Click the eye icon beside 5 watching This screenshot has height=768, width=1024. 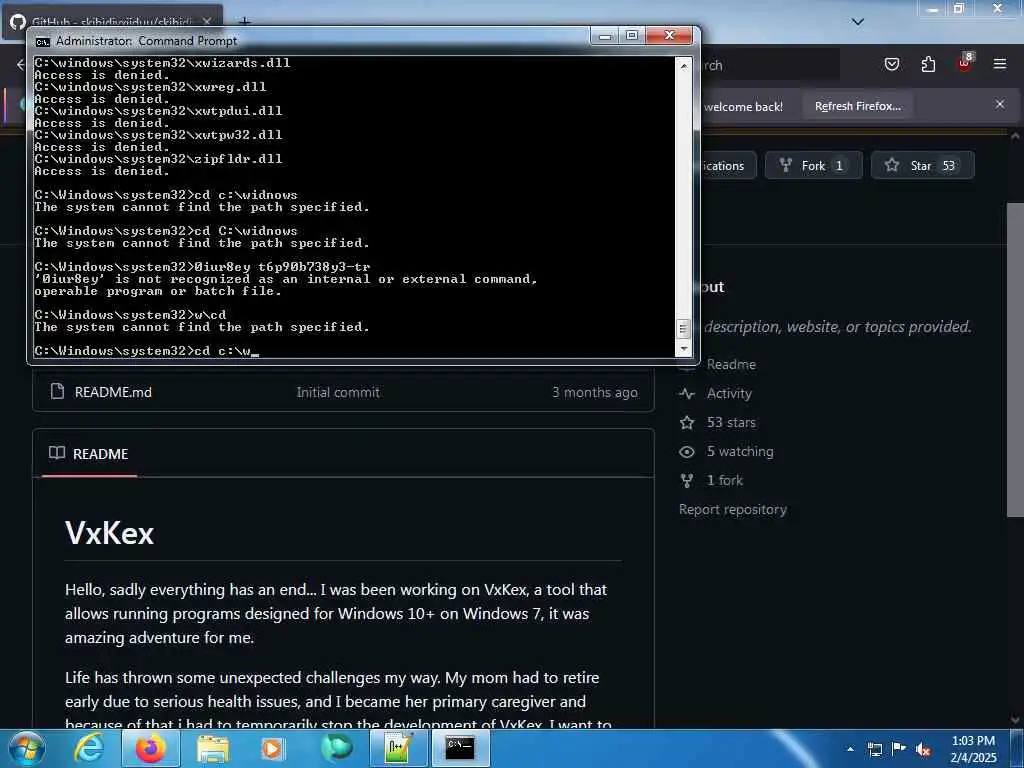tap(686, 451)
